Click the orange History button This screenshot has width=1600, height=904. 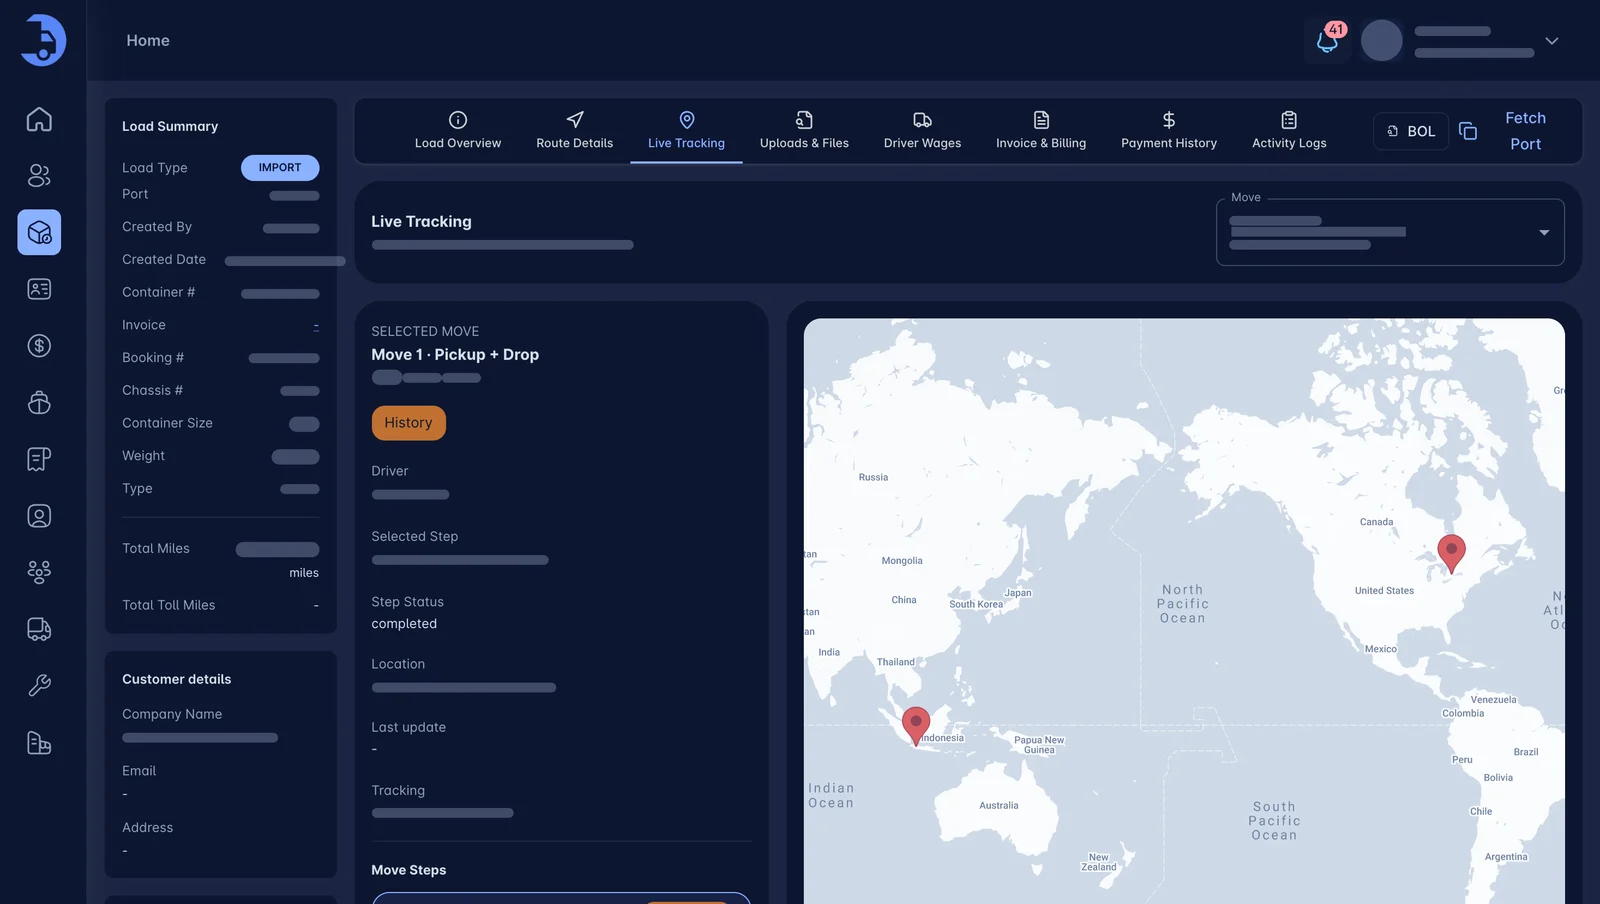pyautogui.click(x=409, y=423)
